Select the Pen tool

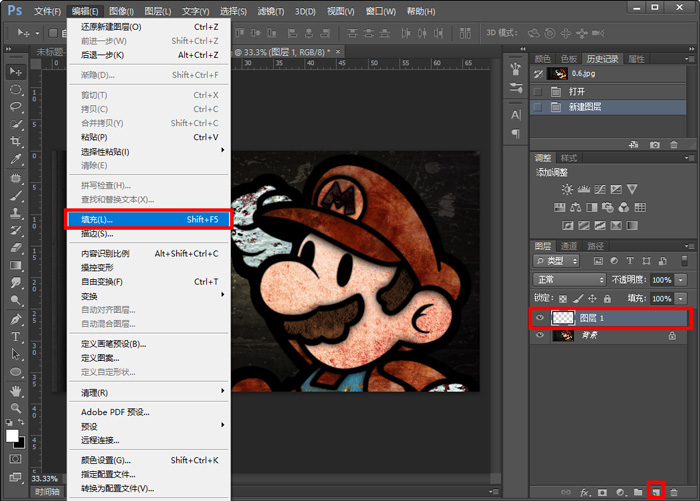click(x=16, y=319)
